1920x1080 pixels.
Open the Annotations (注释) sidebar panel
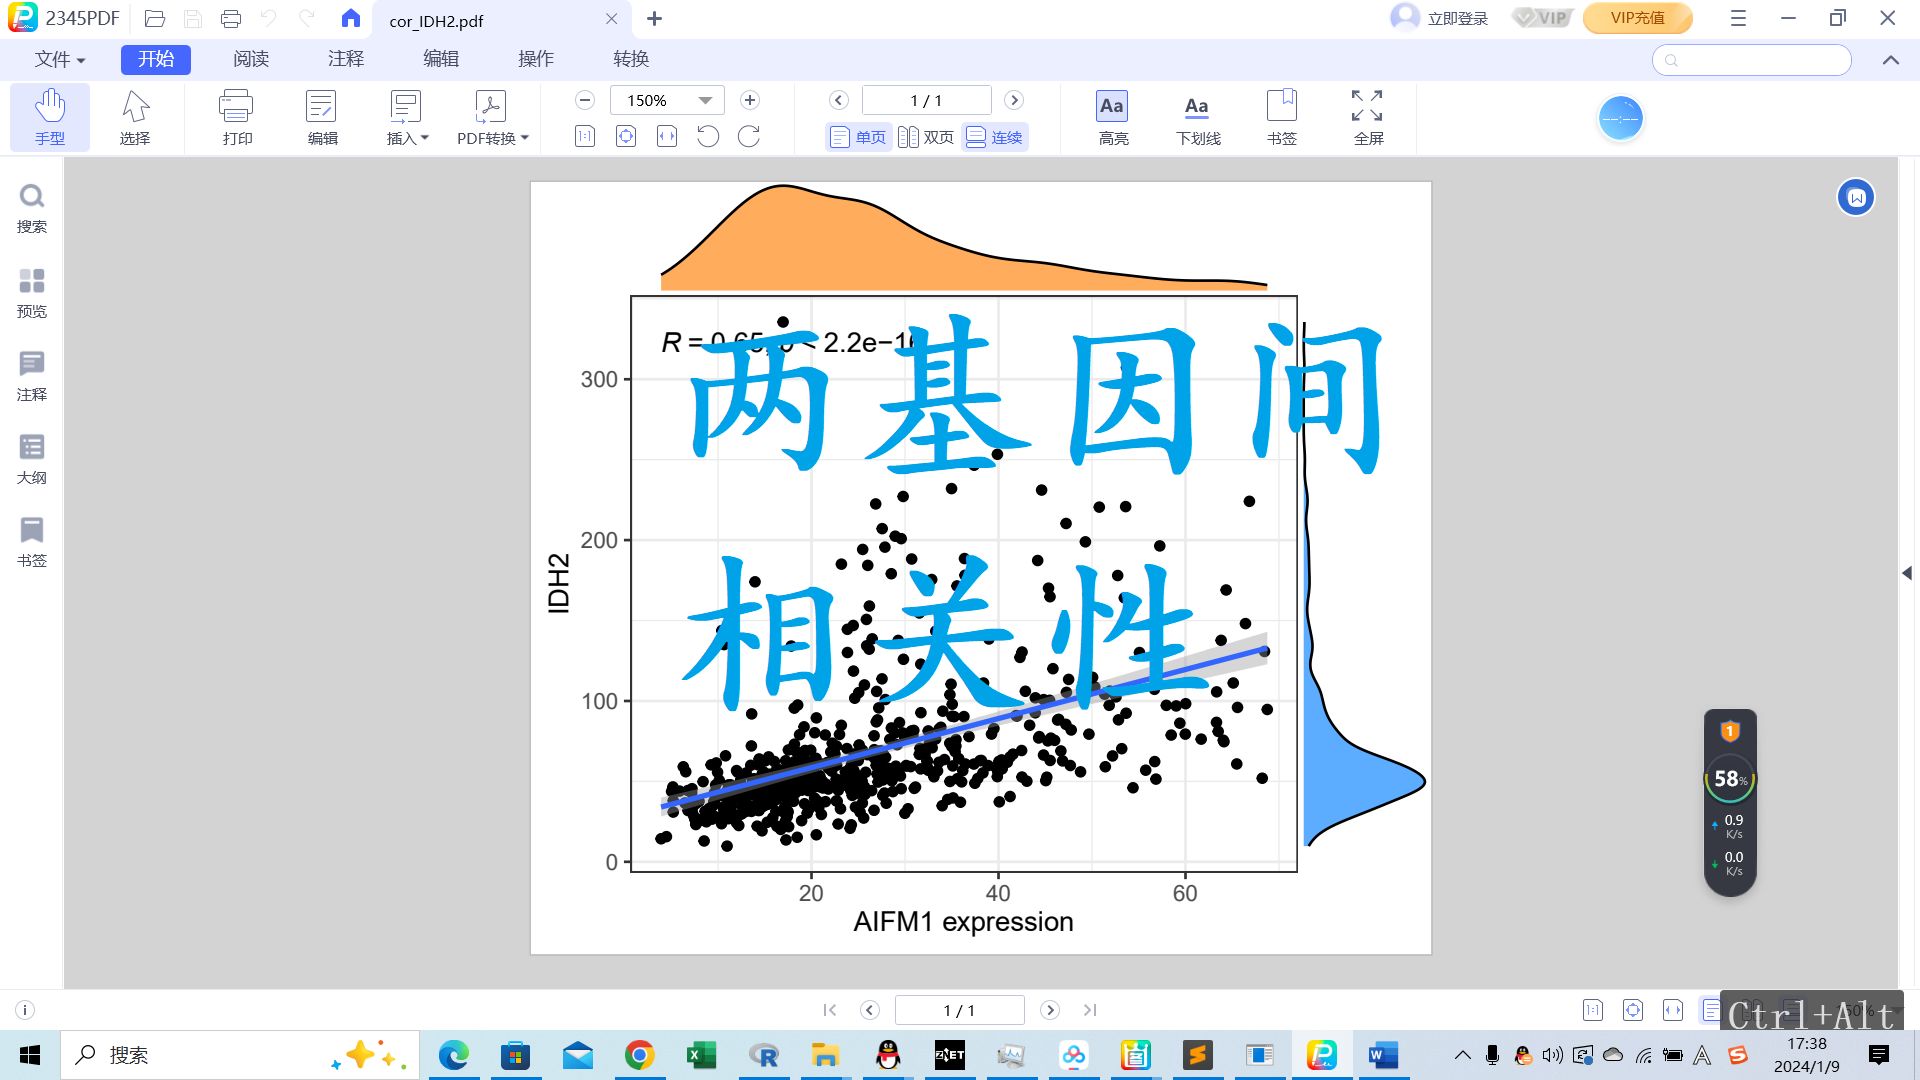(x=32, y=375)
